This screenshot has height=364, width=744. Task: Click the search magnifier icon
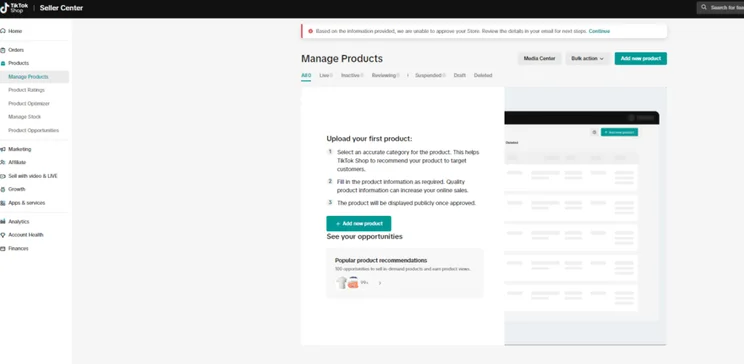point(705,8)
